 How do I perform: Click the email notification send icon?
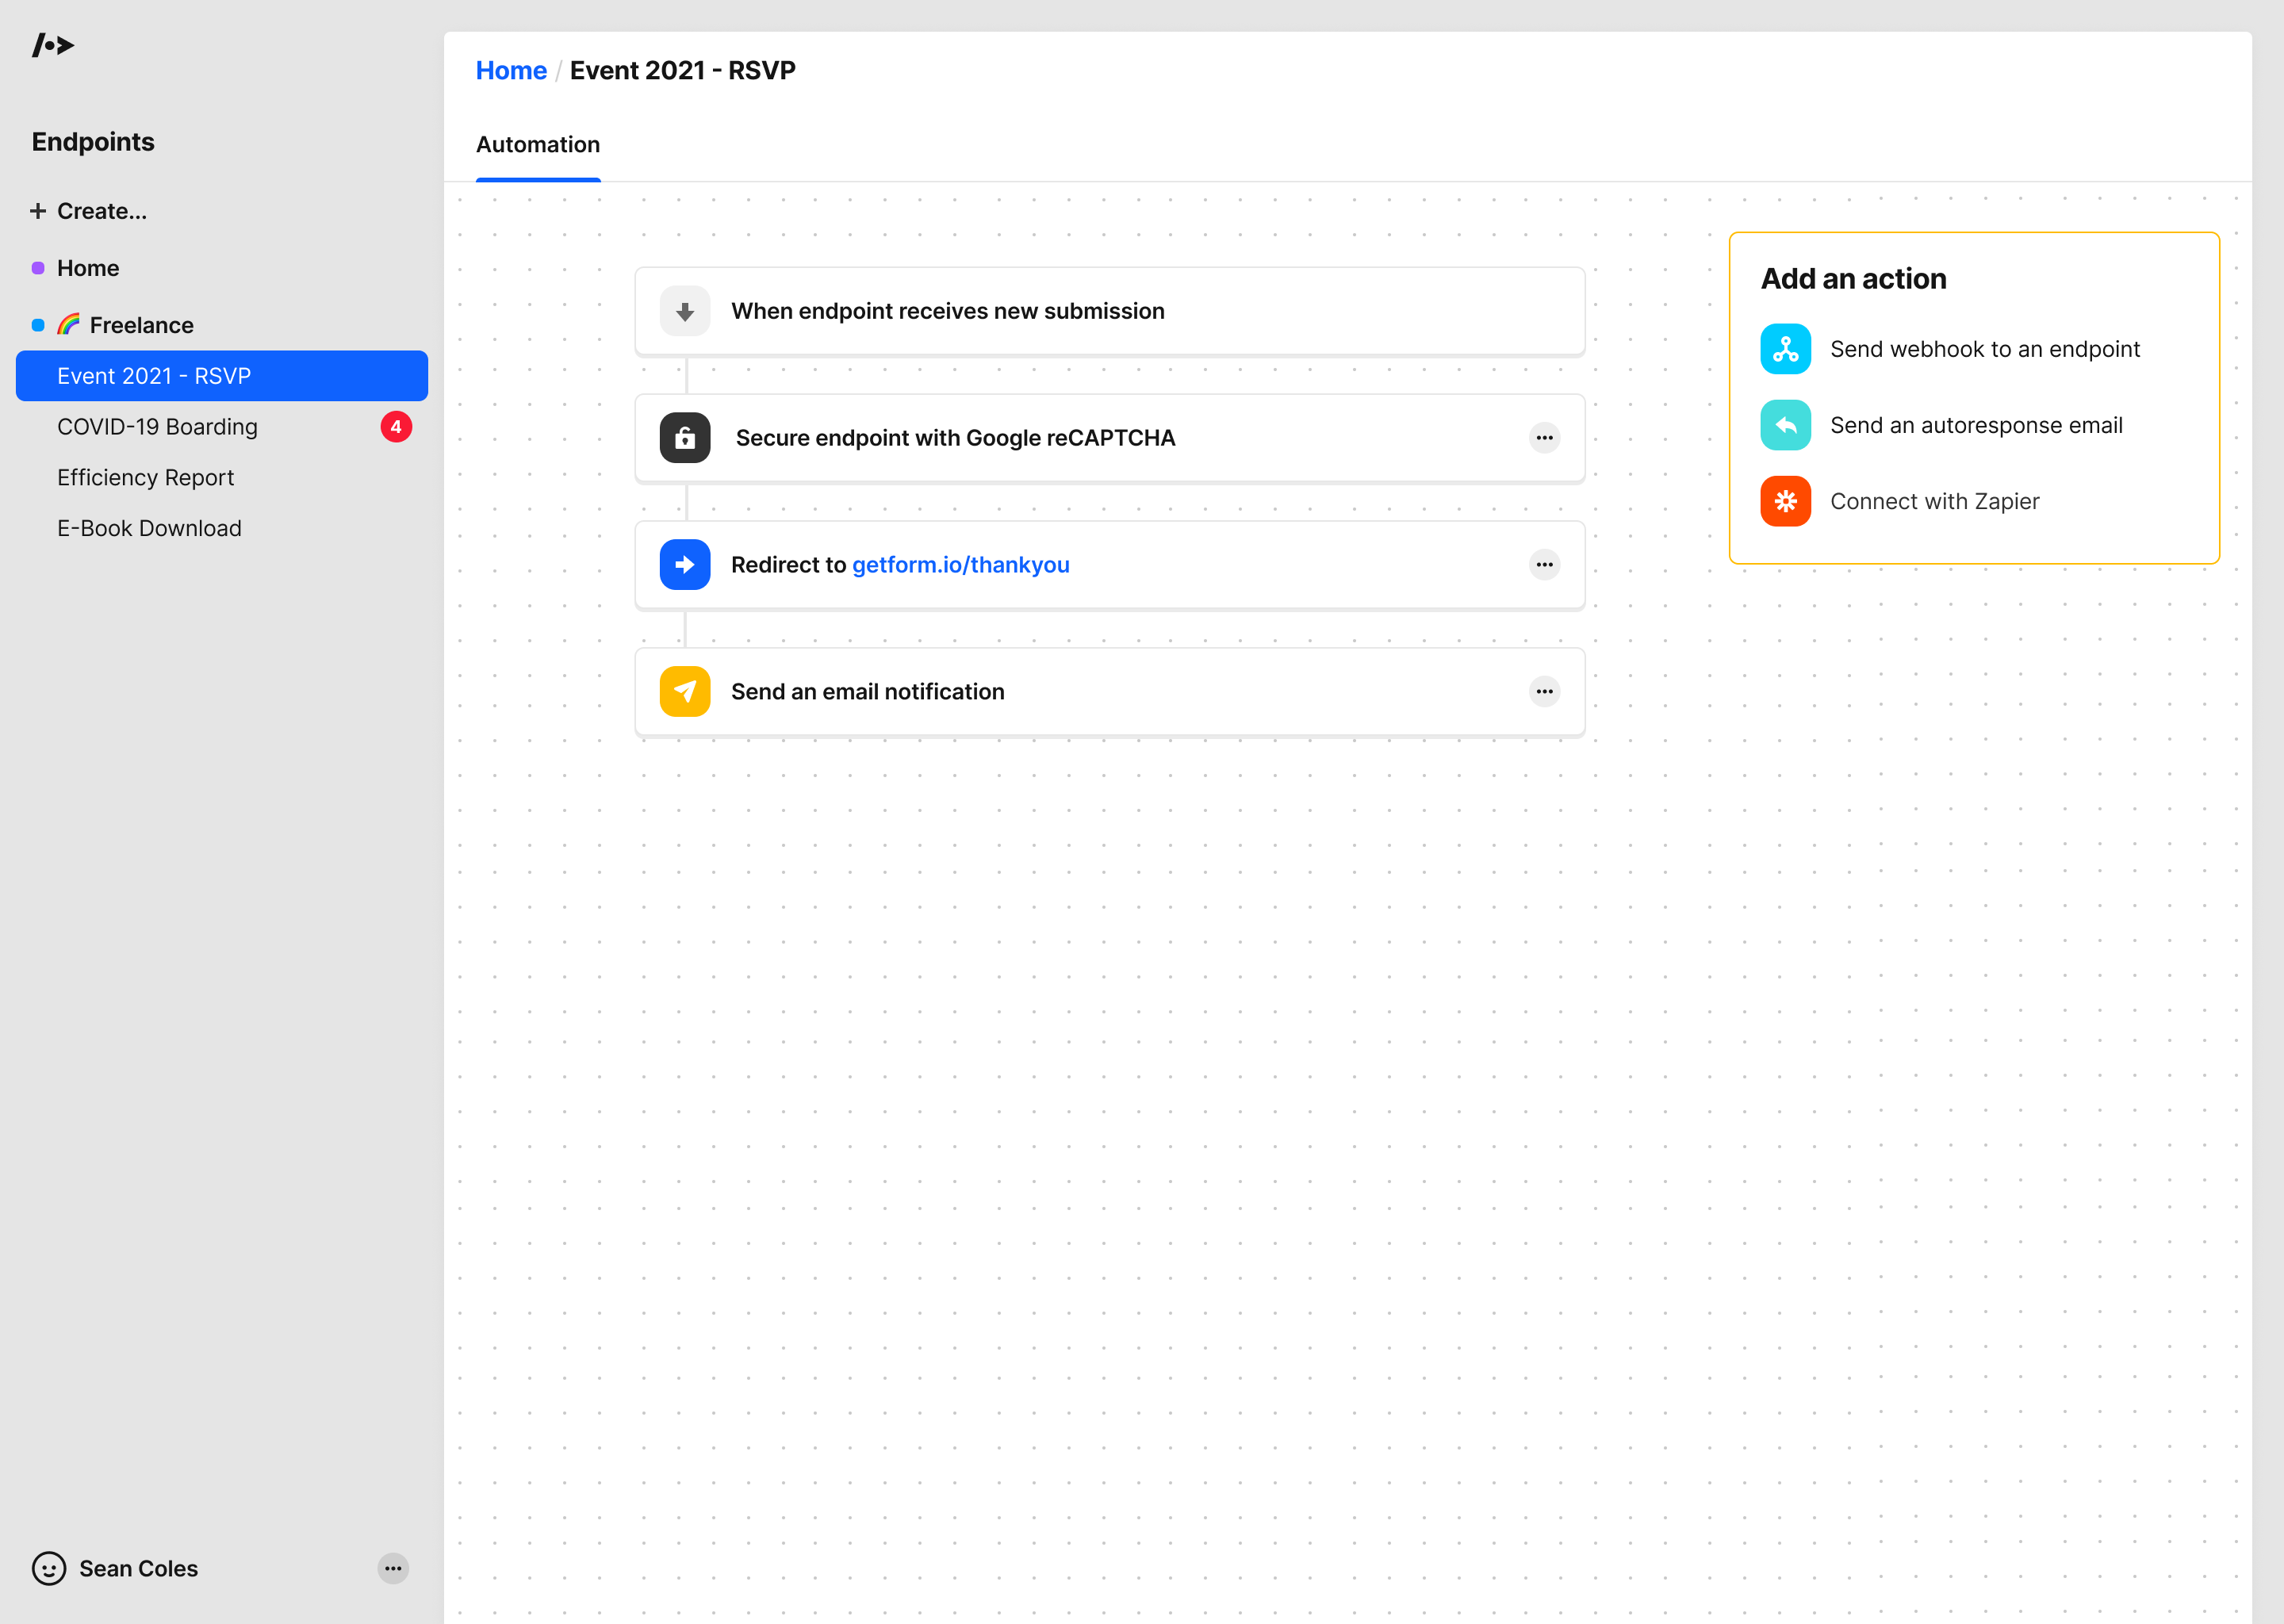pos(685,691)
